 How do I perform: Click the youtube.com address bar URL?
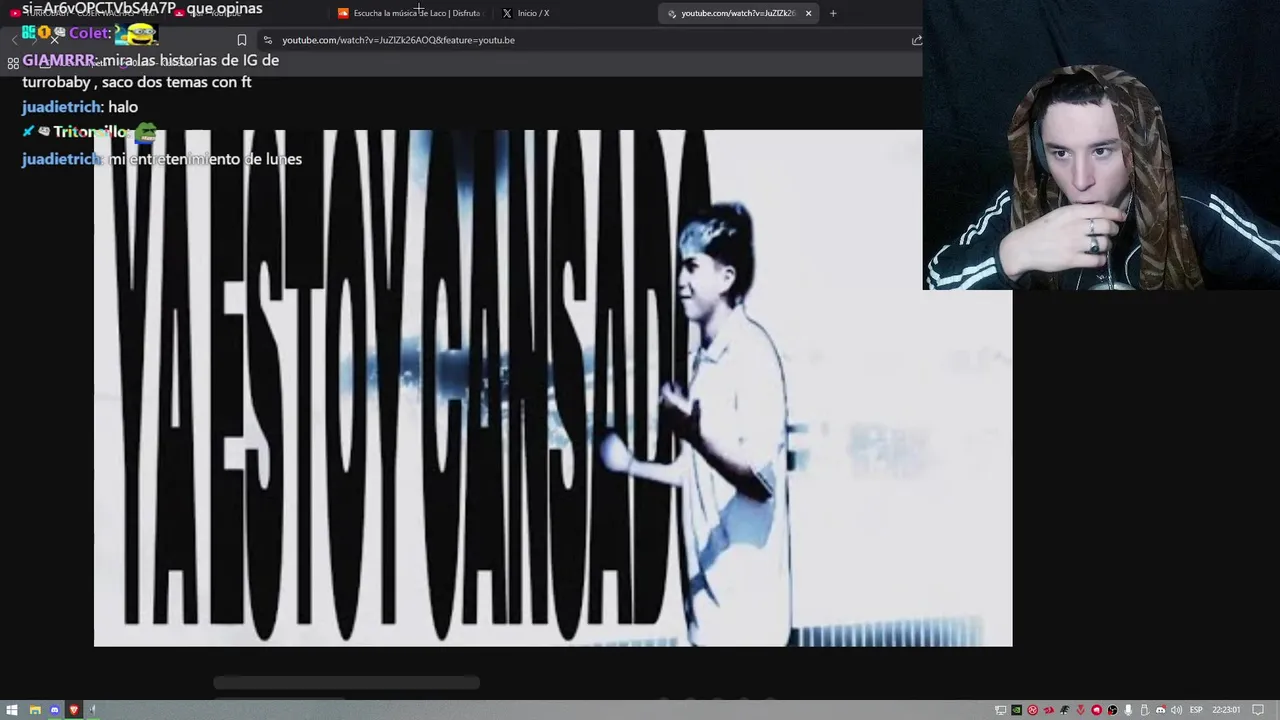click(x=398, y=40)
